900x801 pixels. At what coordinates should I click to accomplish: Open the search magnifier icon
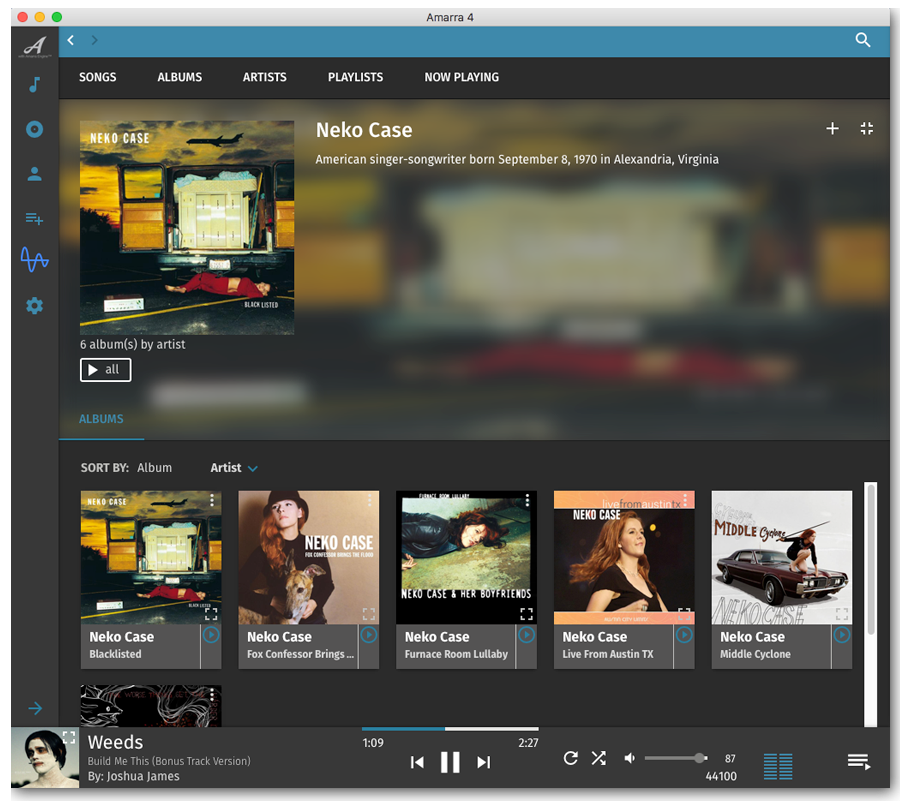[x=863, y=40]
